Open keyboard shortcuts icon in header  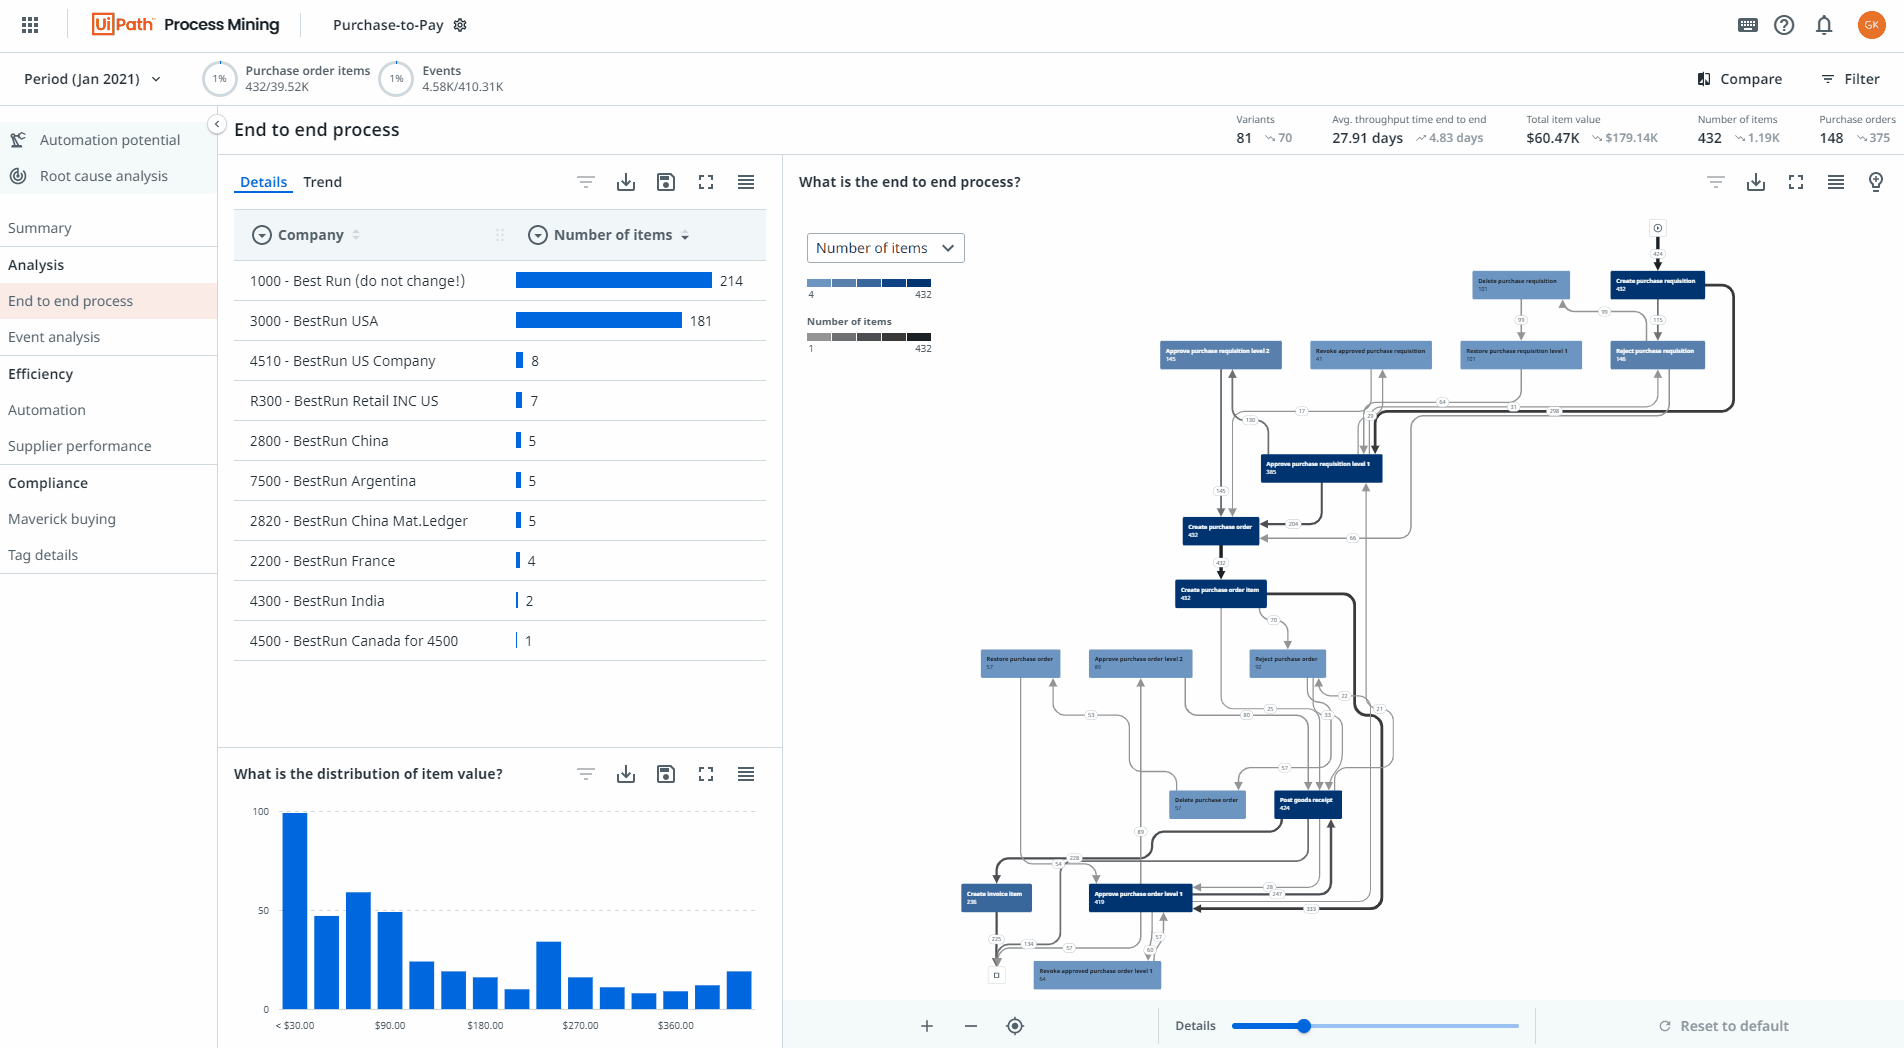[1748, 25]
